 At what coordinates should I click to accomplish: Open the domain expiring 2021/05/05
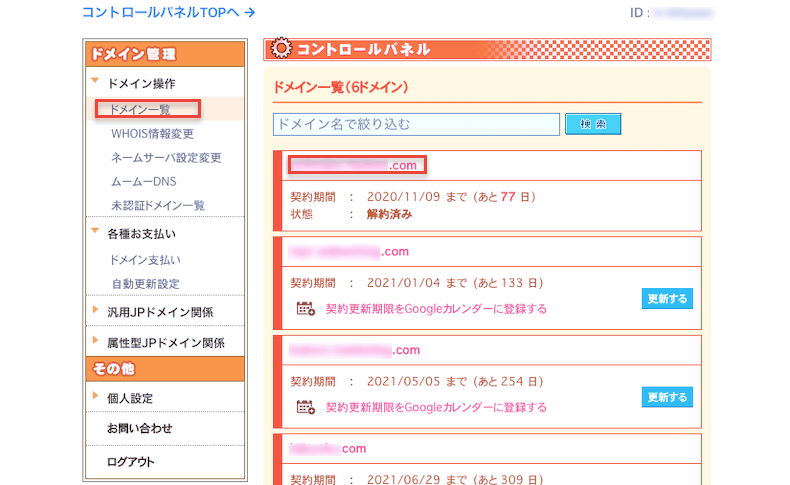tap(355, 350)
